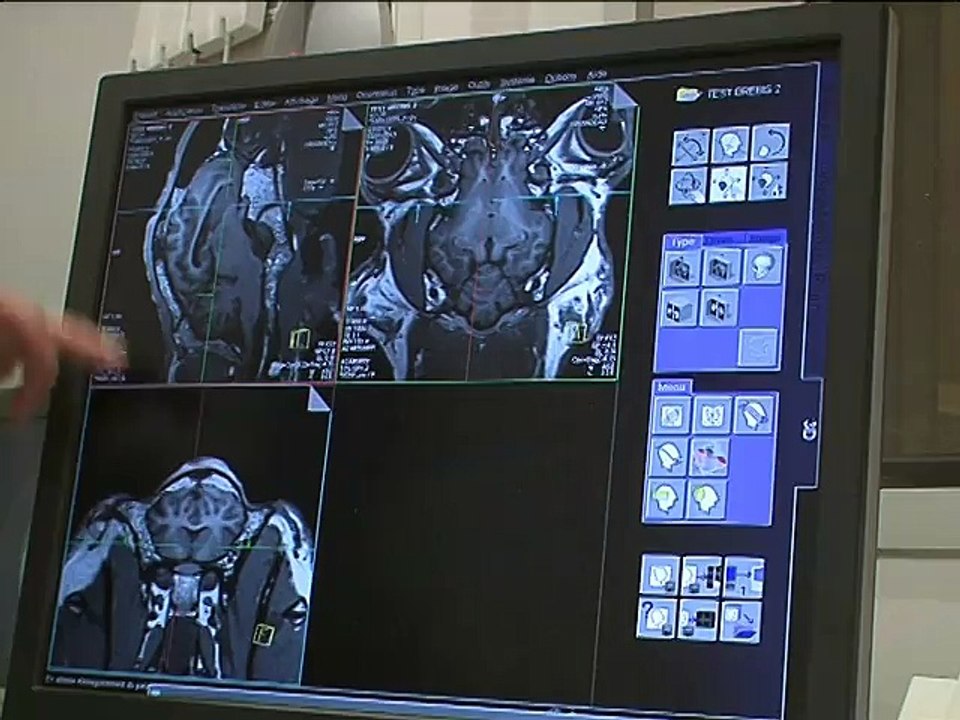The height and width of the screenshot is (720, 960).
Task: Open the Aide menu
Action: coord(597,75)
